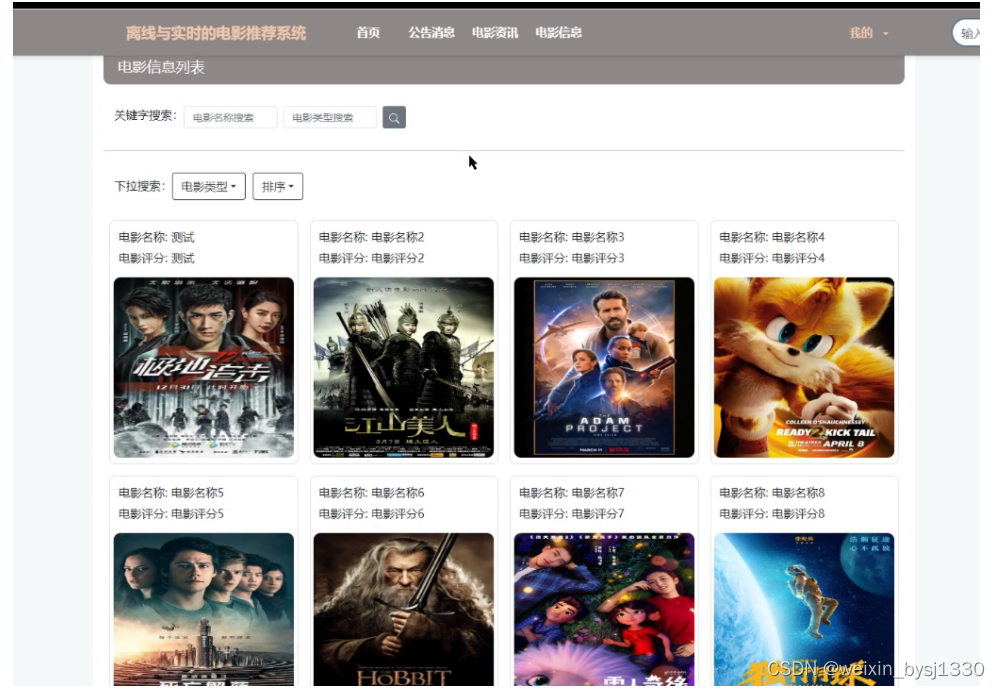
Task: Open The Hobbit movie poster
Action: (404, 609)
